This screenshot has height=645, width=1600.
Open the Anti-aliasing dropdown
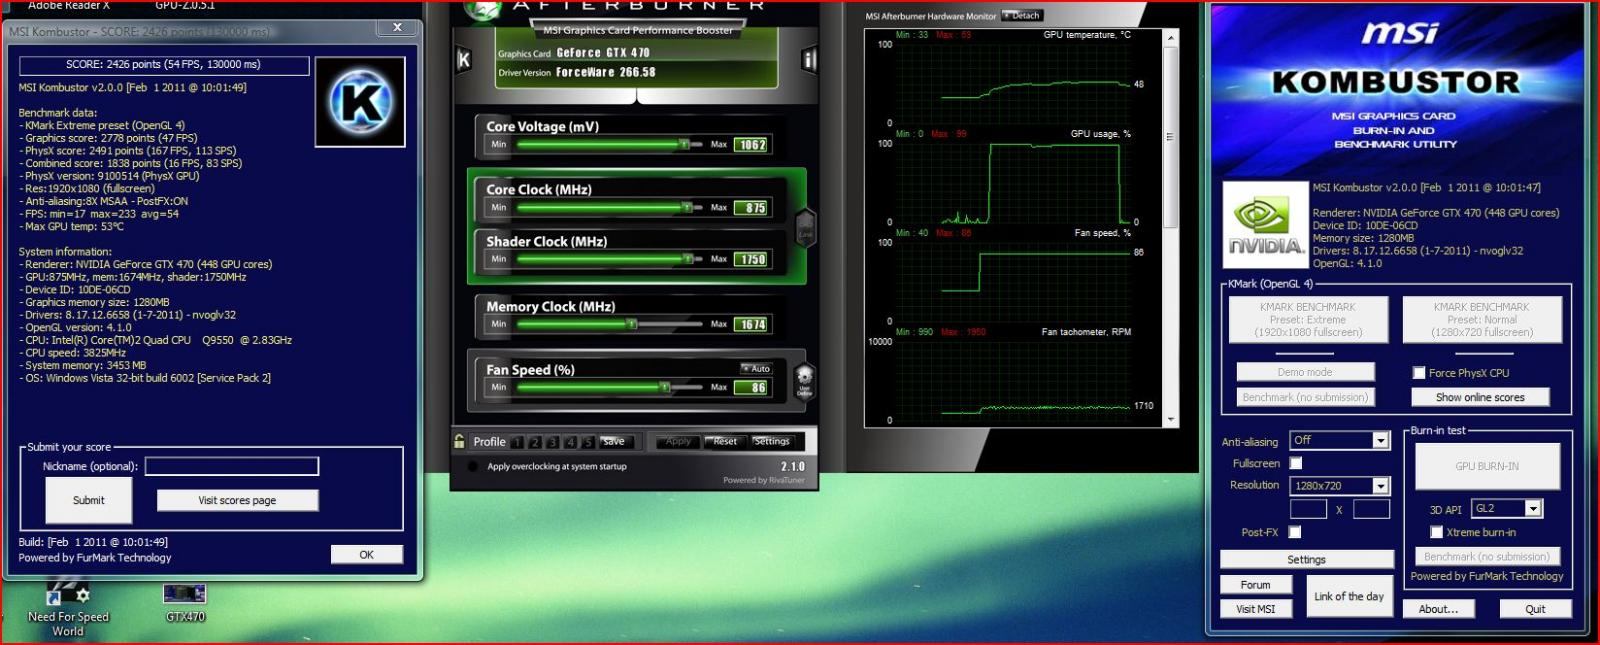(x=1340, y=440)
